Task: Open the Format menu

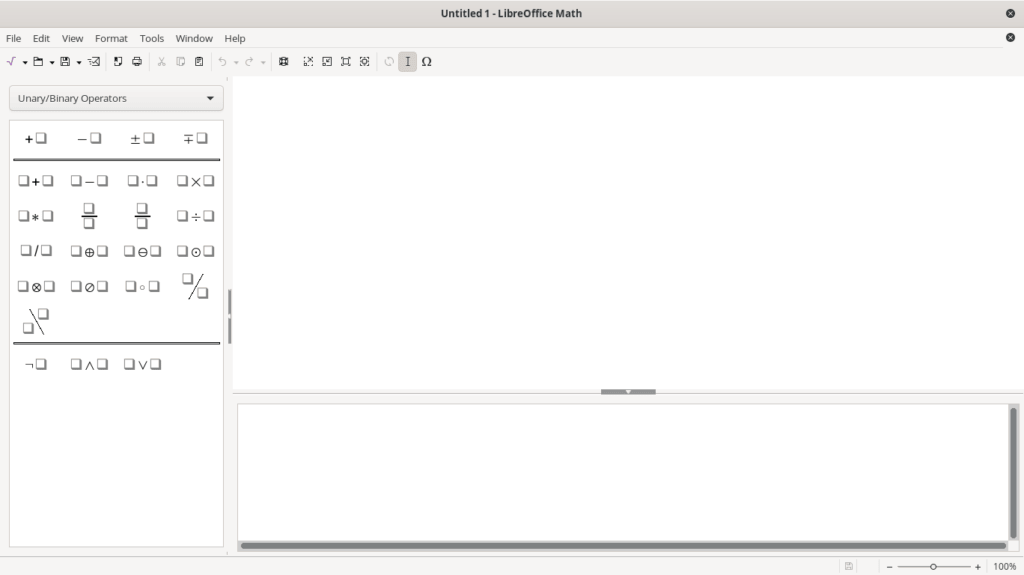Action: click(111, 38)
